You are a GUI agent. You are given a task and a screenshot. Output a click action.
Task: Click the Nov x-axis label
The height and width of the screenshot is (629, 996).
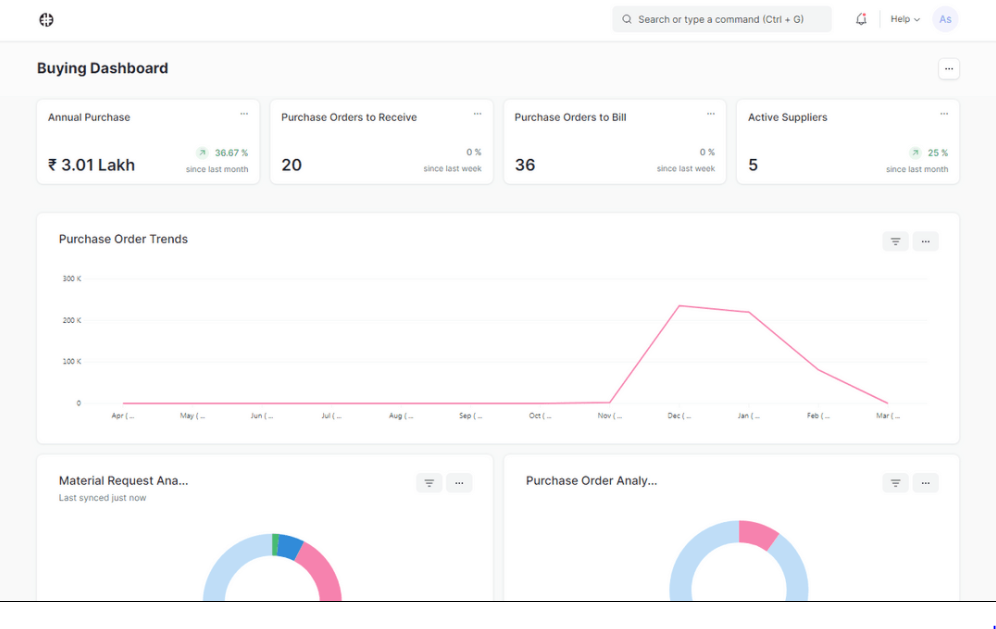610,416
